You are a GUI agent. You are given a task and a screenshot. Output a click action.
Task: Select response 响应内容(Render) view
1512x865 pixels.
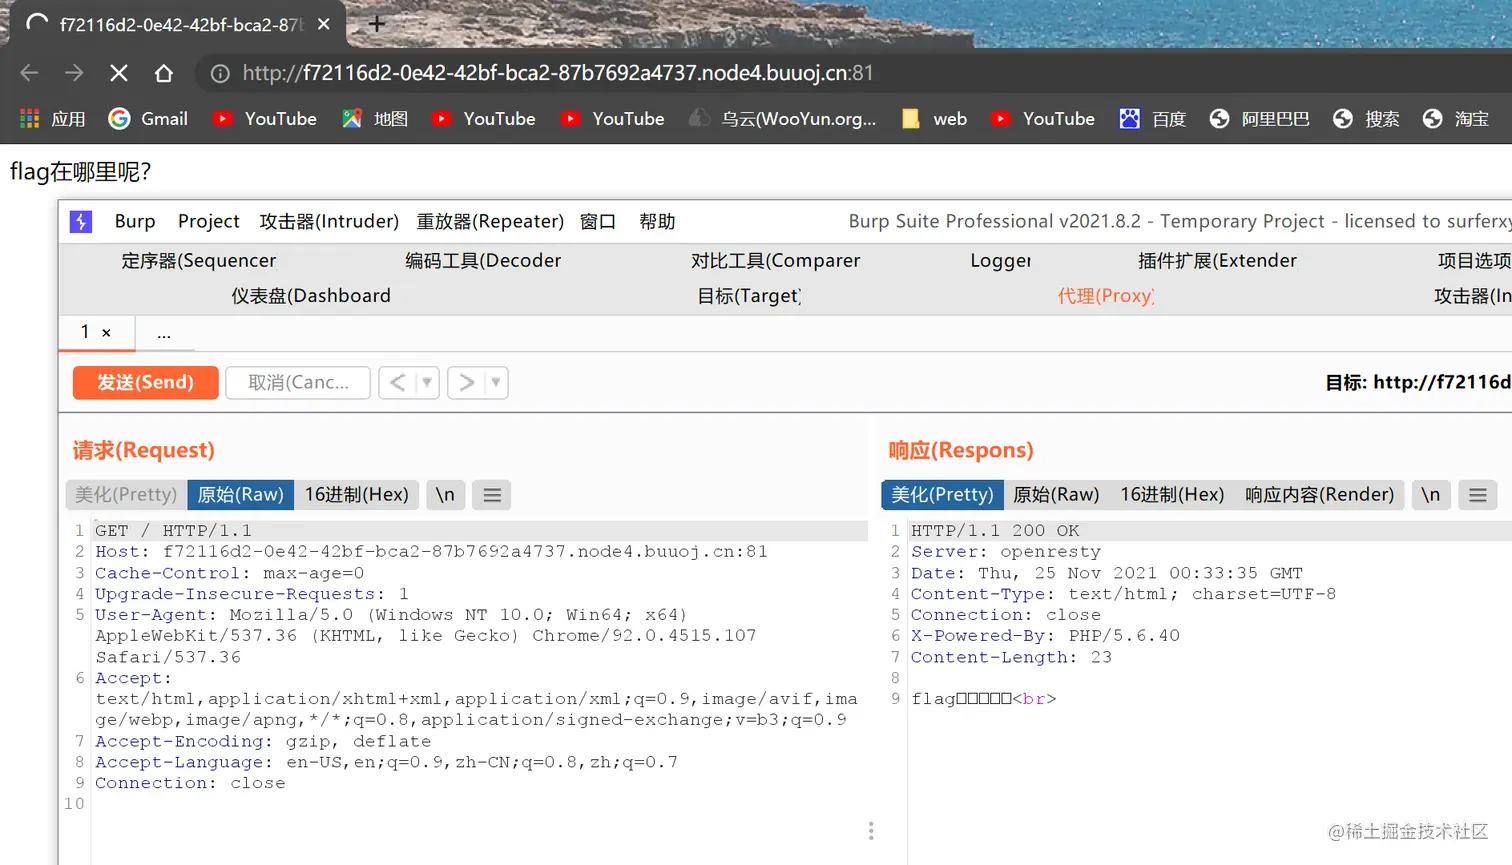pos(1319,495)
